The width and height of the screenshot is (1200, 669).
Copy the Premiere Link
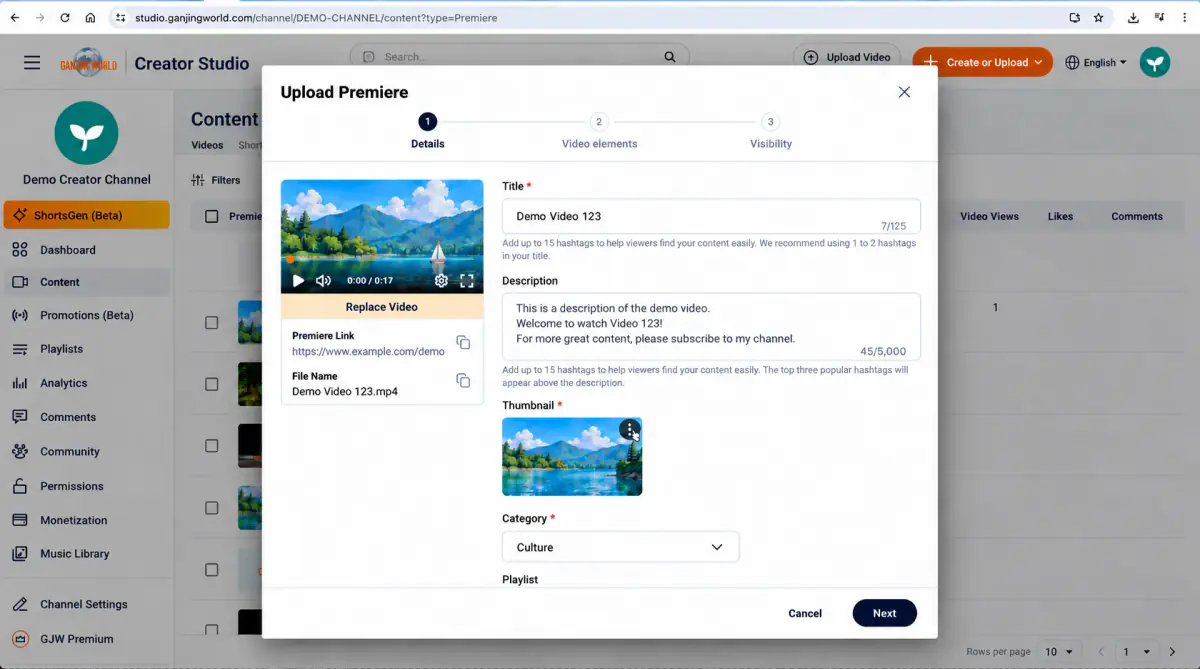point(463,343)
